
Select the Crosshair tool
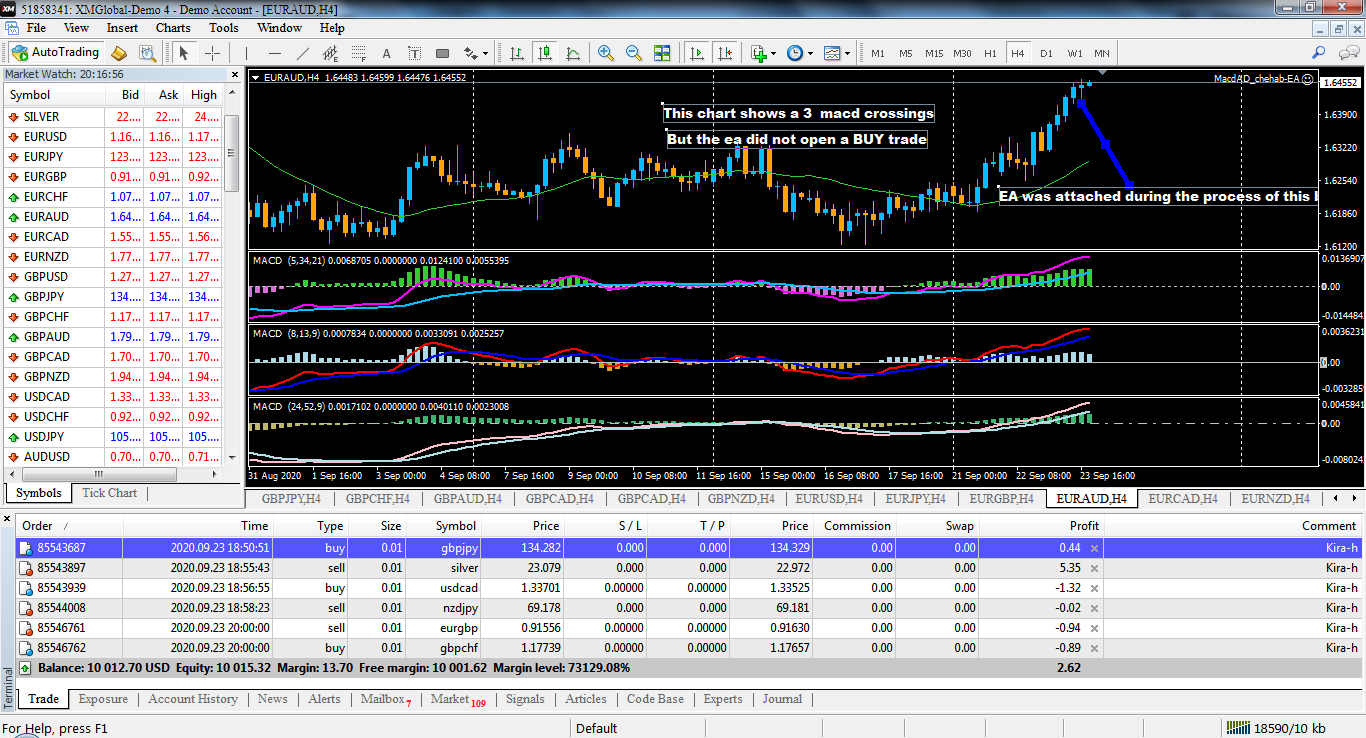[213, 53]
